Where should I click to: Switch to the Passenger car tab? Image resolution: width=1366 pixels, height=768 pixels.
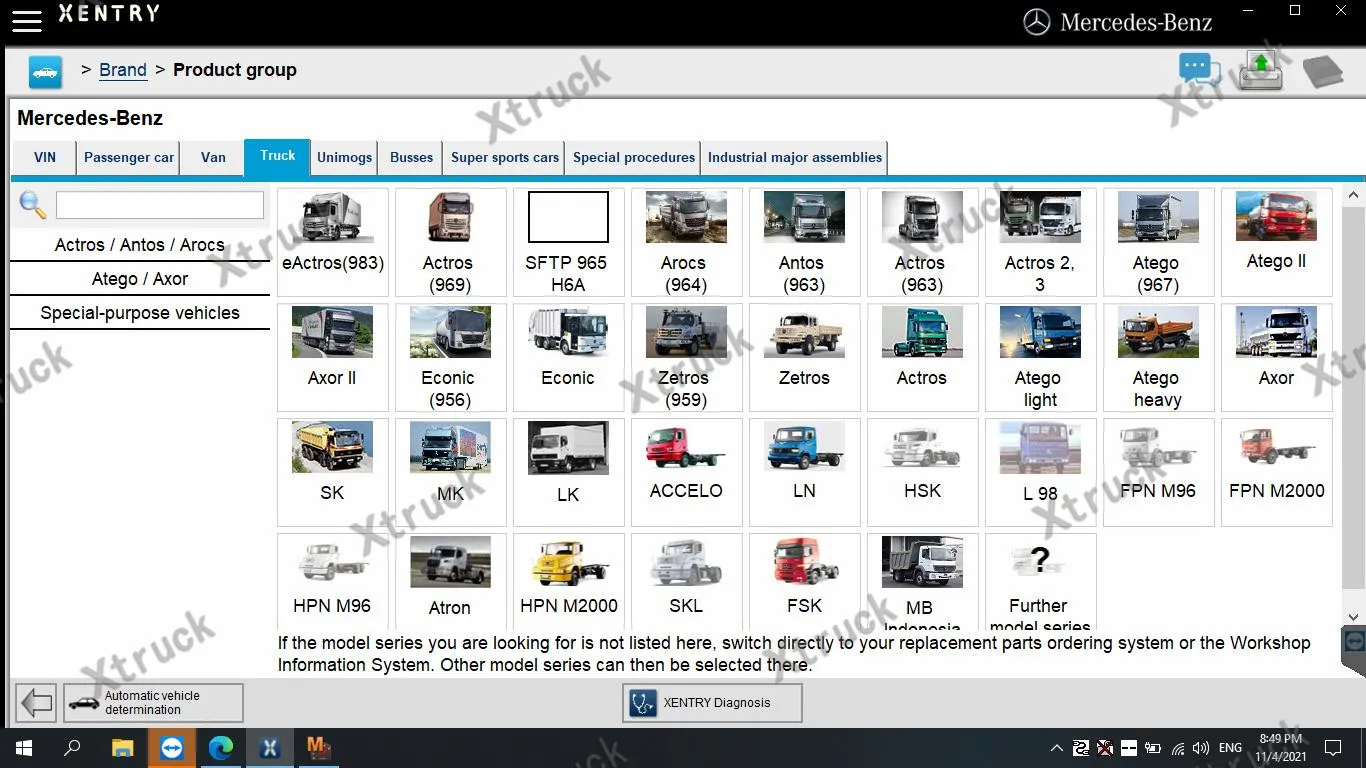pos(129,158)
